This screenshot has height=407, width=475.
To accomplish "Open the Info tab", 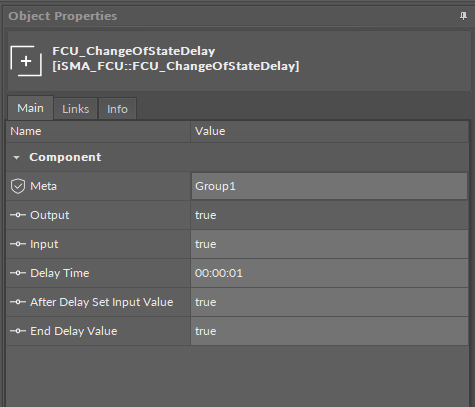I will point(117,109).
